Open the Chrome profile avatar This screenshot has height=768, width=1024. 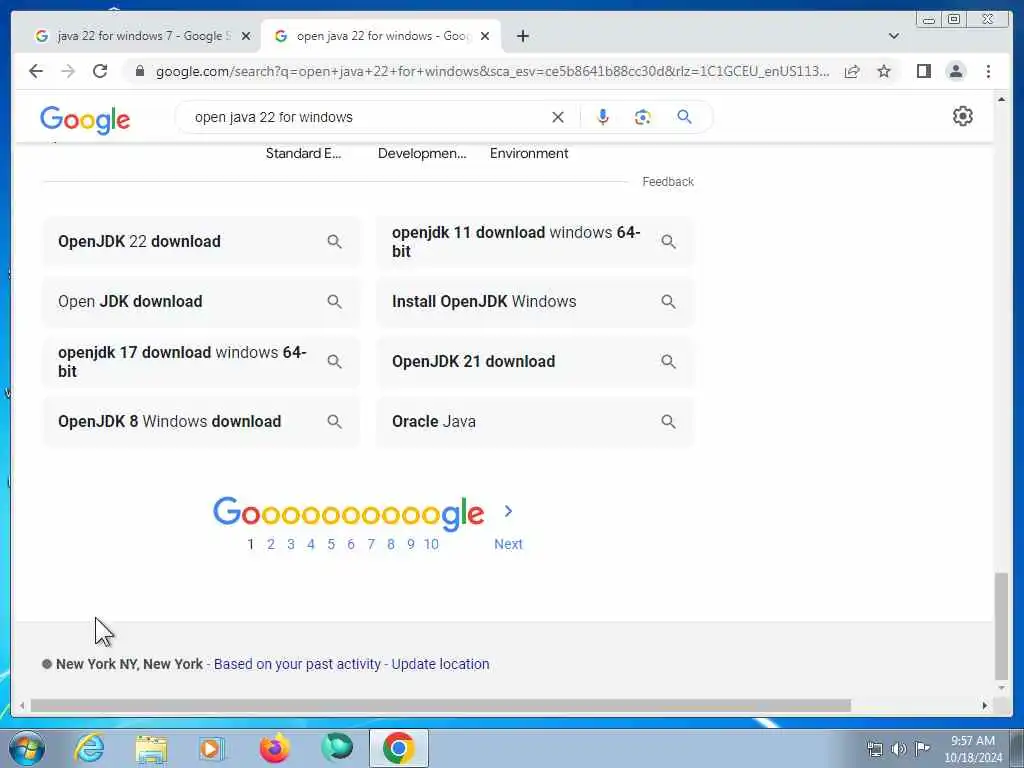(x=956, y=71)
